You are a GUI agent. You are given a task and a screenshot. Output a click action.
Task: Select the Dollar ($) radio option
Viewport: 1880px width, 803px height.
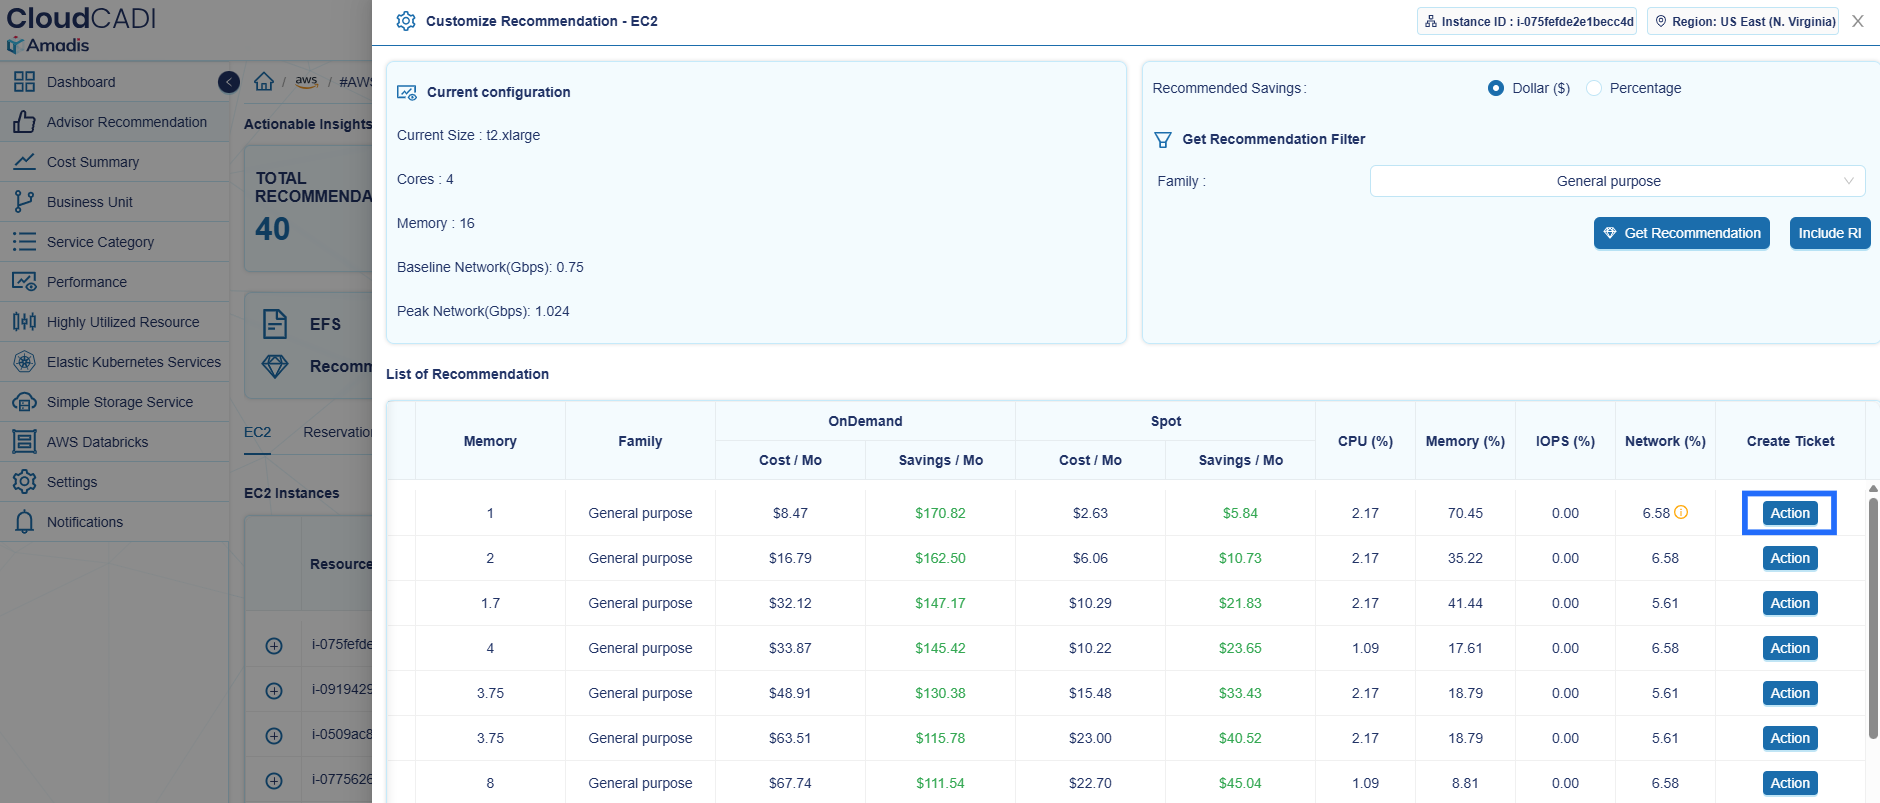1496,88
